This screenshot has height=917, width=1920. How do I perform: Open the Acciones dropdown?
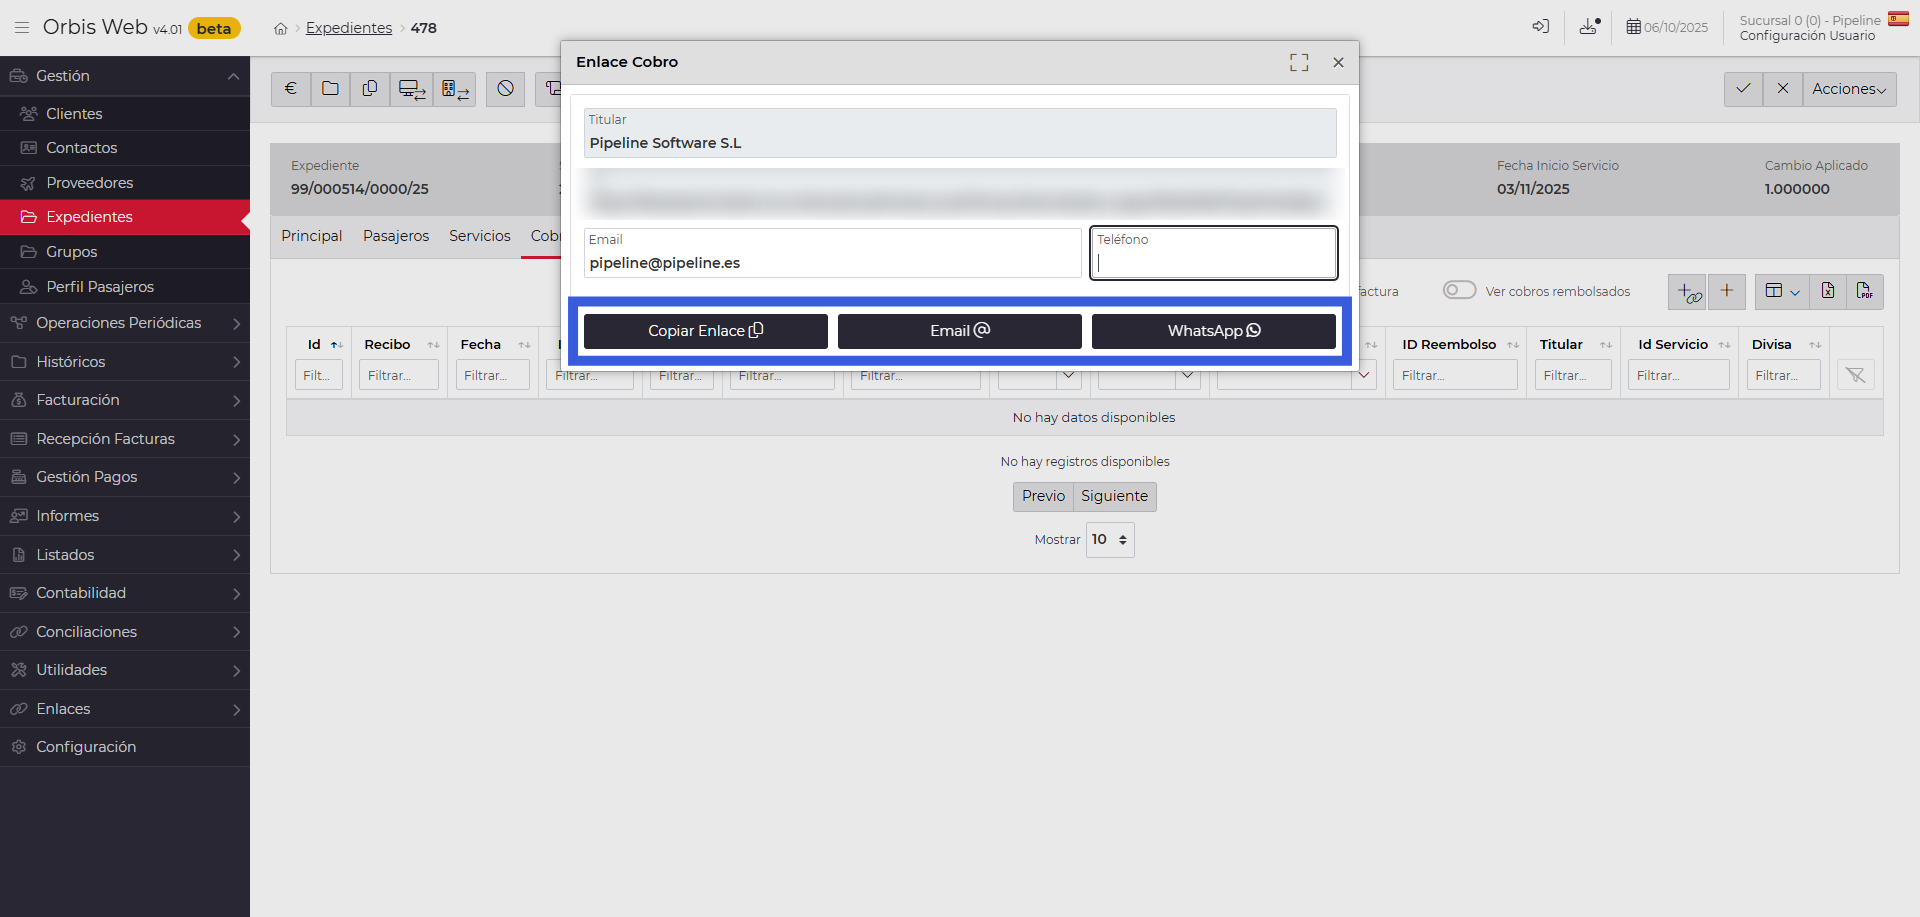click(1849, 89)
